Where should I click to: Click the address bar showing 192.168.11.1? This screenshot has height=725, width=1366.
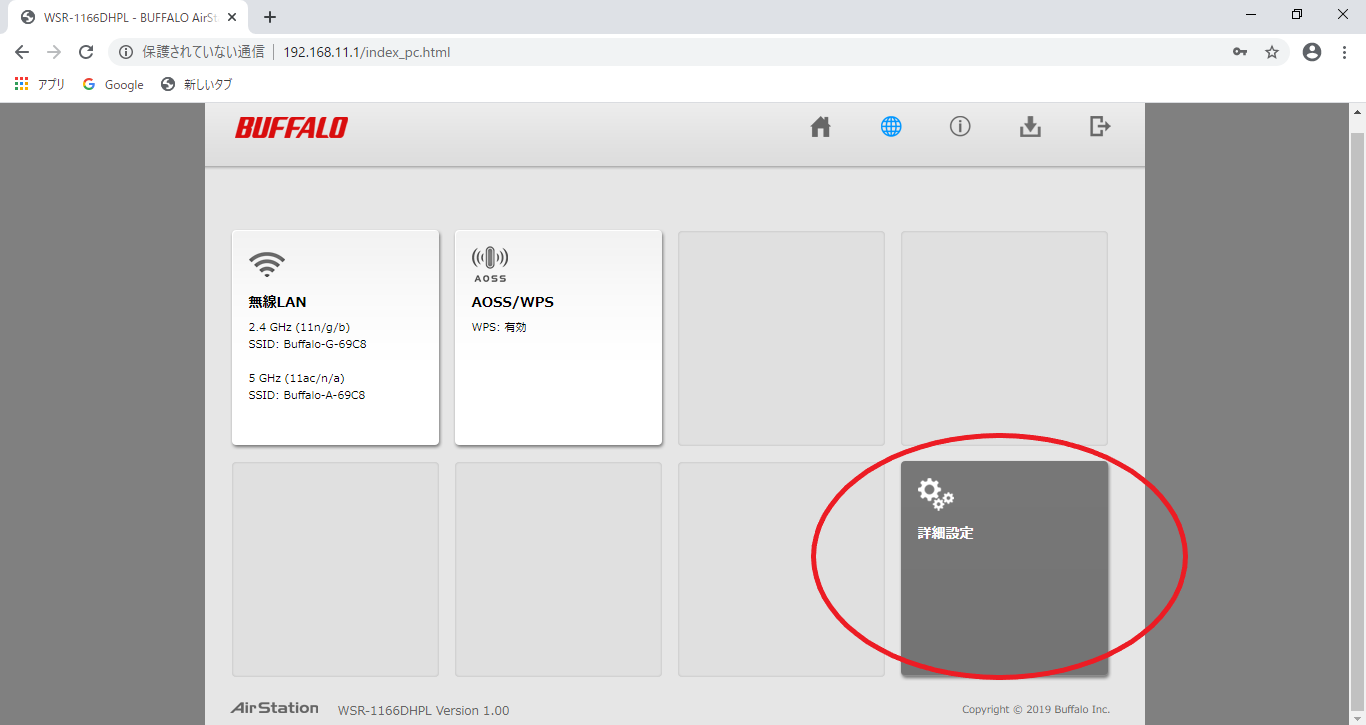coord(600,52)
